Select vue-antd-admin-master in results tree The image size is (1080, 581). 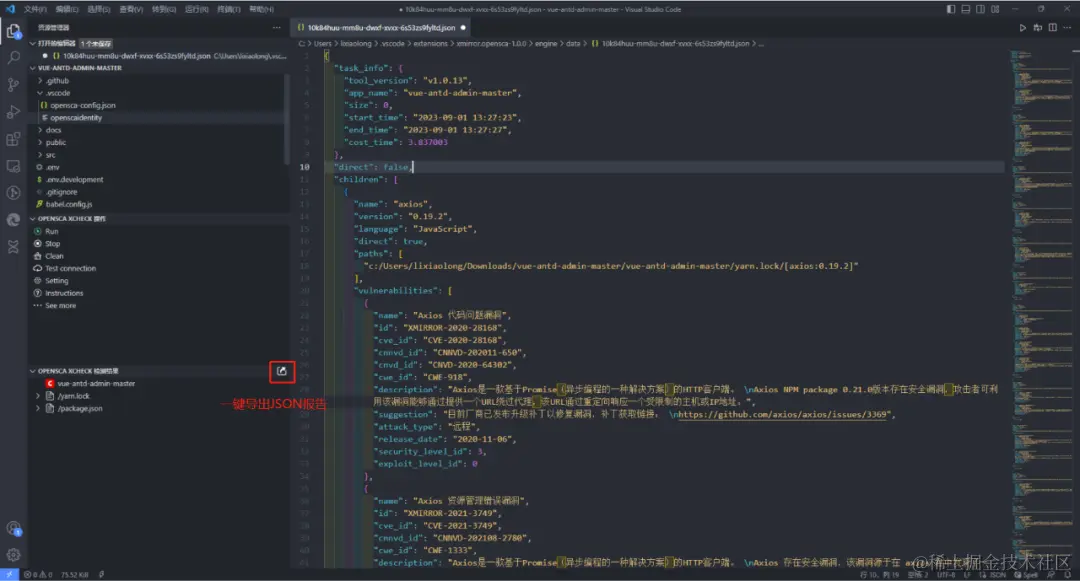click(x=96, y=384)
